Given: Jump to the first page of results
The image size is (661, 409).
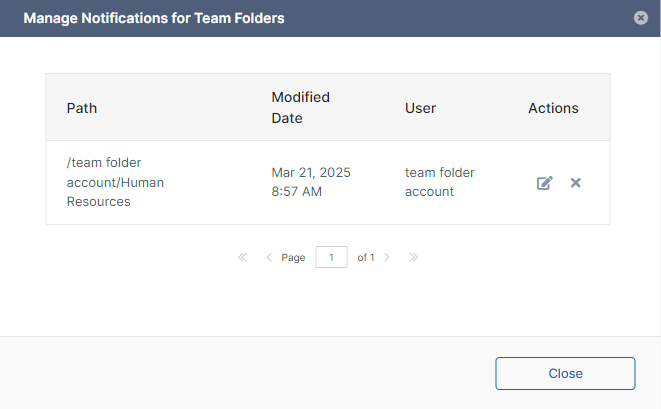Looking at the screenshot, I should pyautogui.click(x=243, y=258).
